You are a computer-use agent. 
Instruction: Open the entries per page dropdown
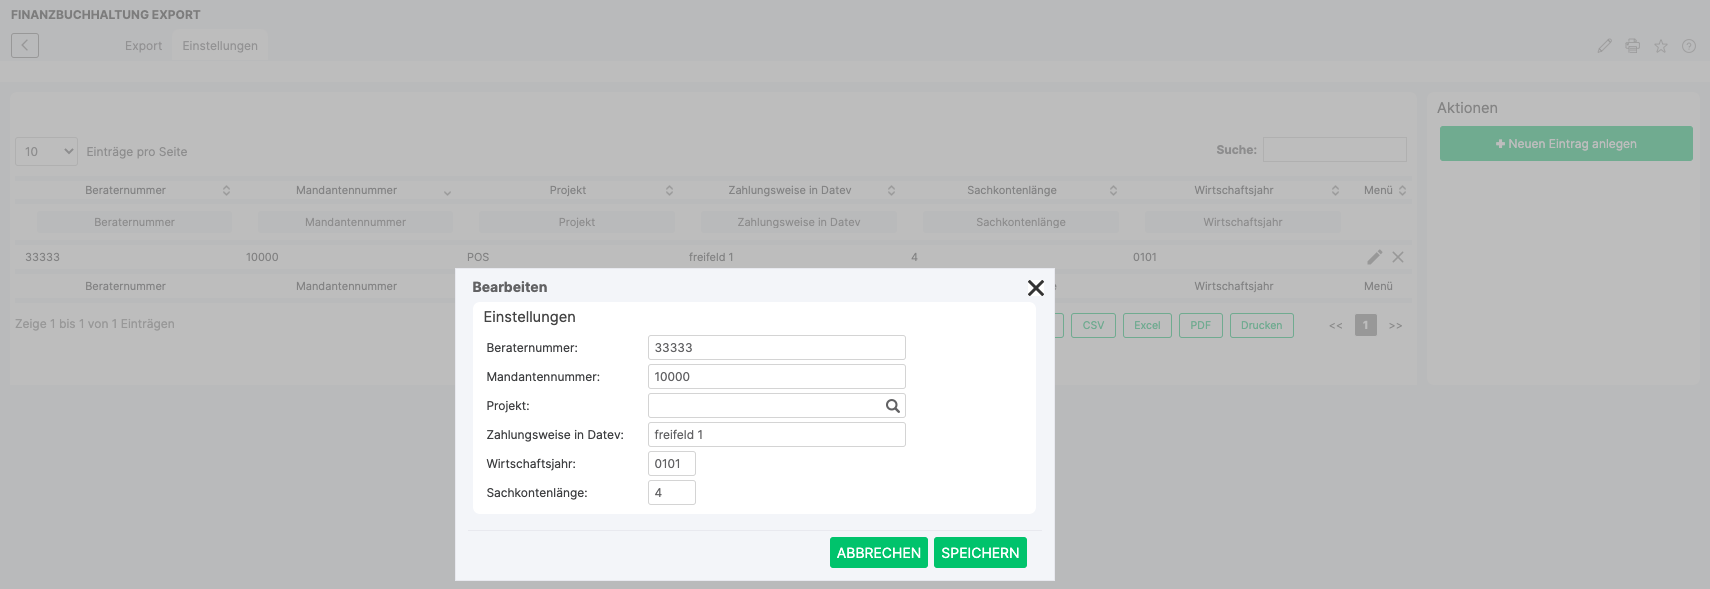(47, 152)
